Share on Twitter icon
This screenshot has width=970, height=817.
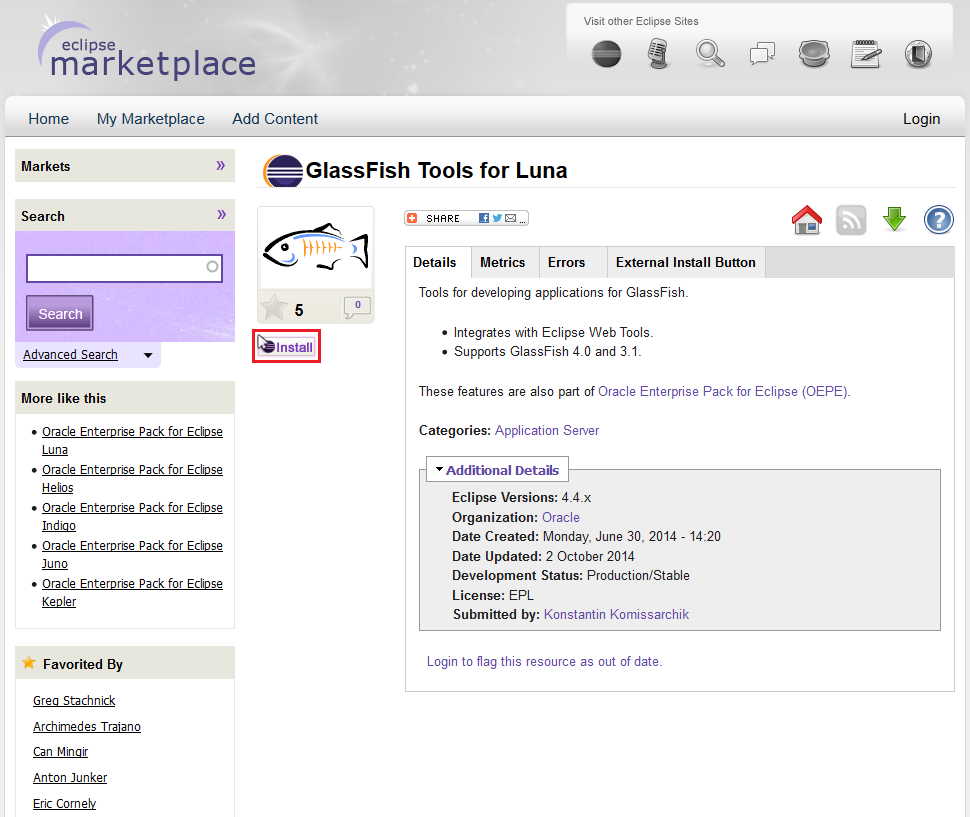click(x=497, y=218)
